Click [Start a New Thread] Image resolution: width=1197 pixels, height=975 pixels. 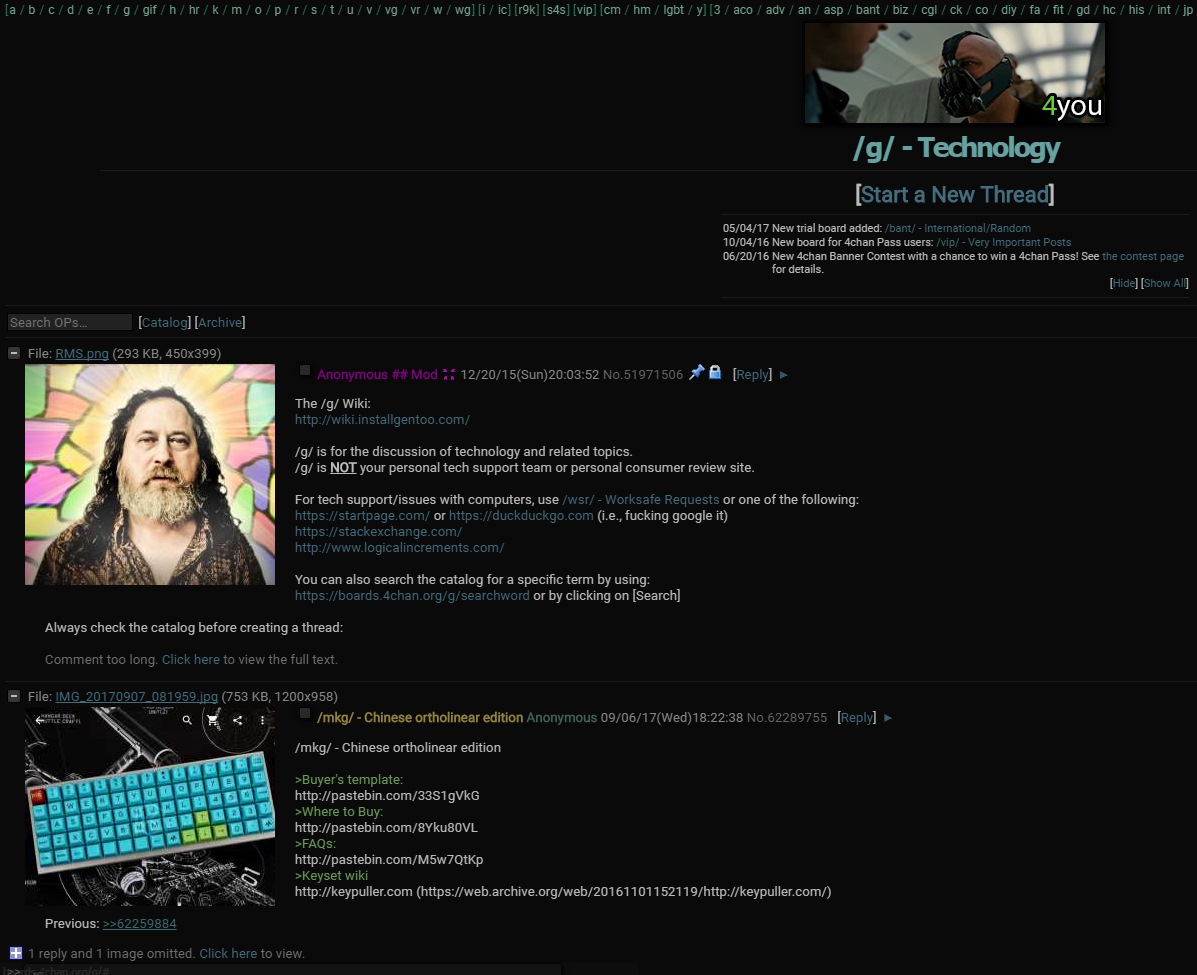pyautogui.click(x=955, y=194)
